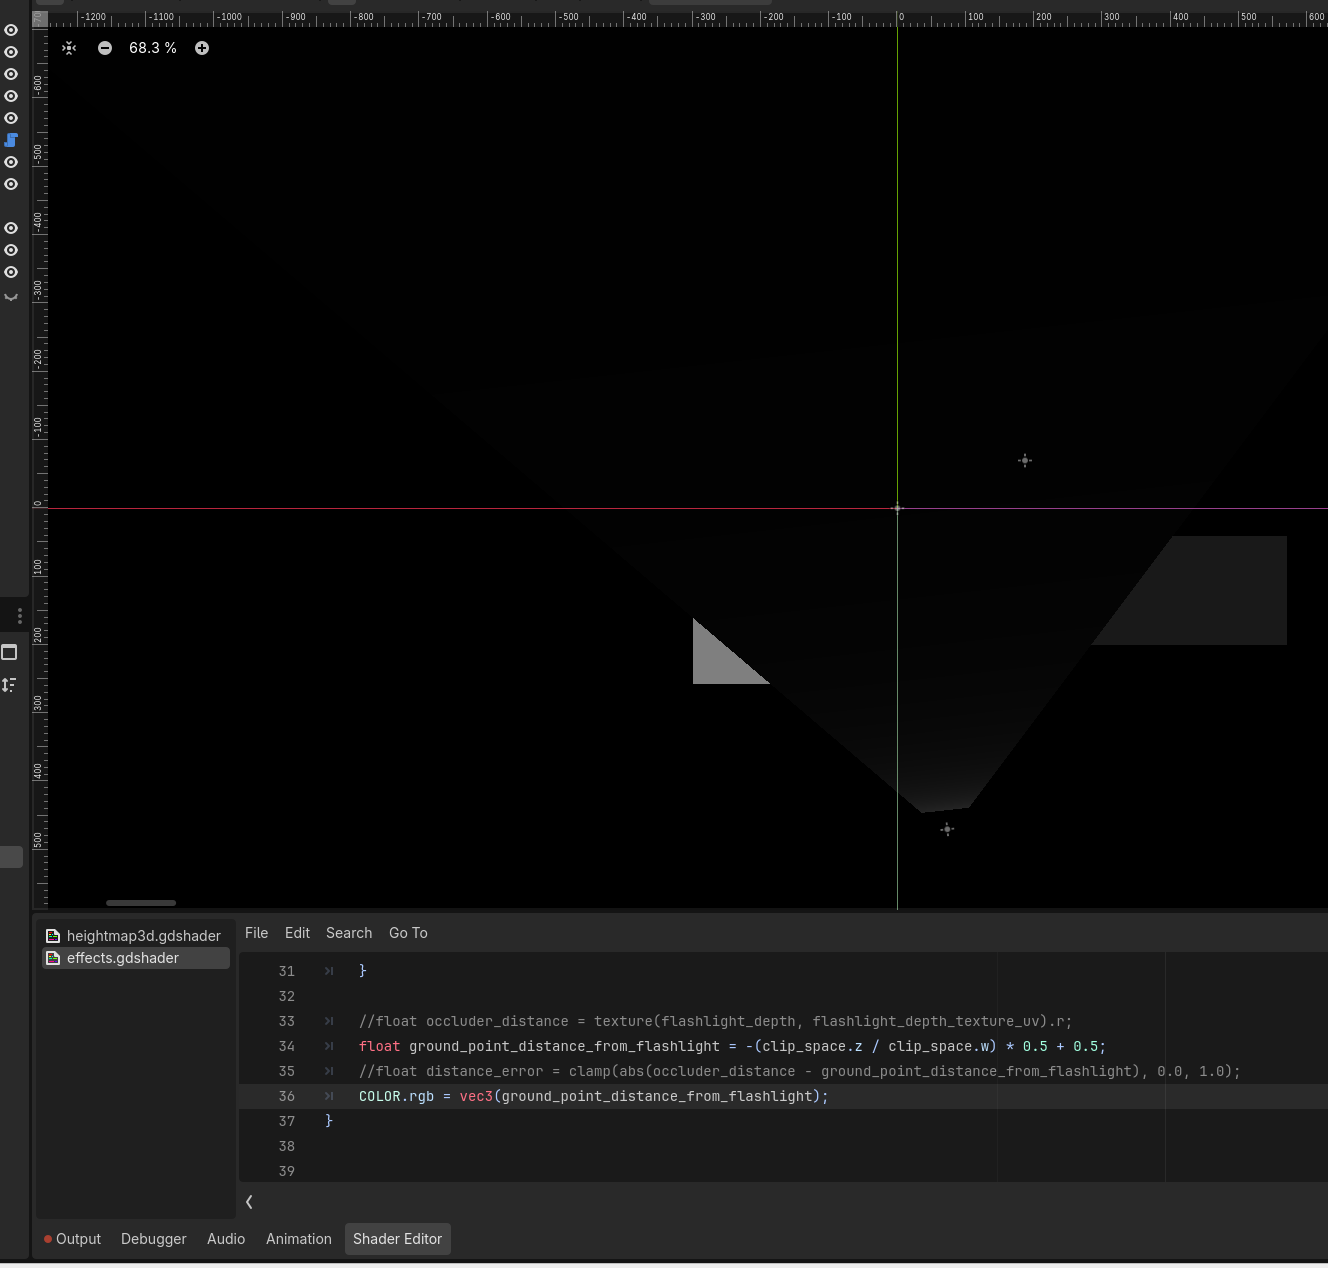Toggle the eye icon just below the script icon
The image size is (1328, 1268).
(x=11, y=162)
